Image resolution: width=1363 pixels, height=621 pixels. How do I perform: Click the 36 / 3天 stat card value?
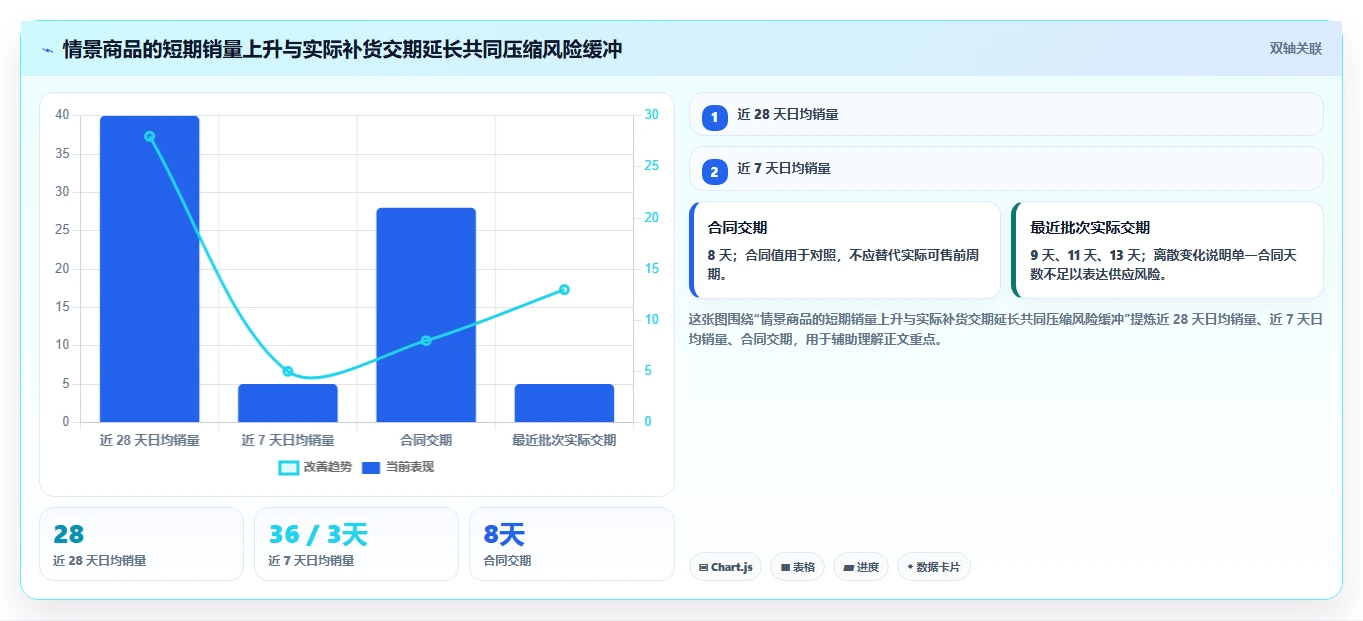pyautogui.click(x=318, y=535)
